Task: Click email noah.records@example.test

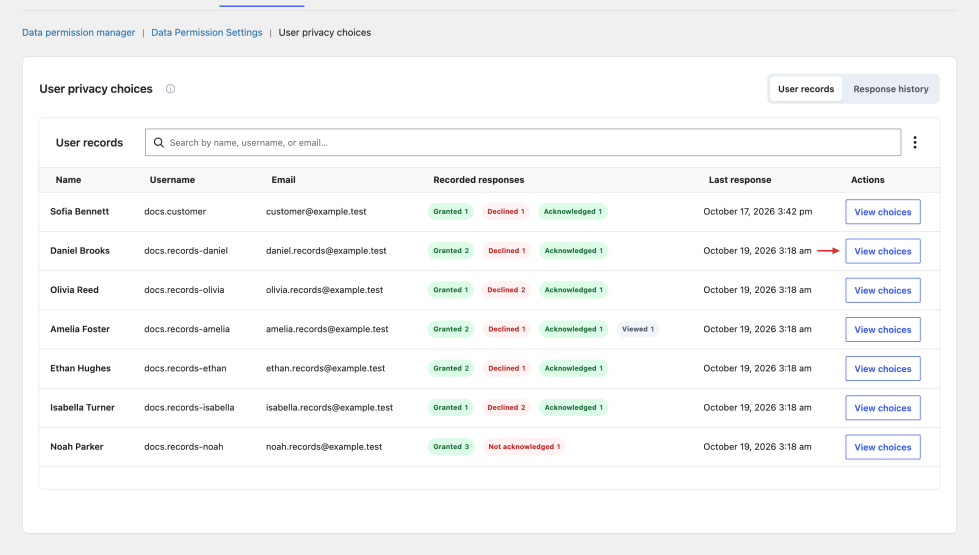Action: [324, 446]
